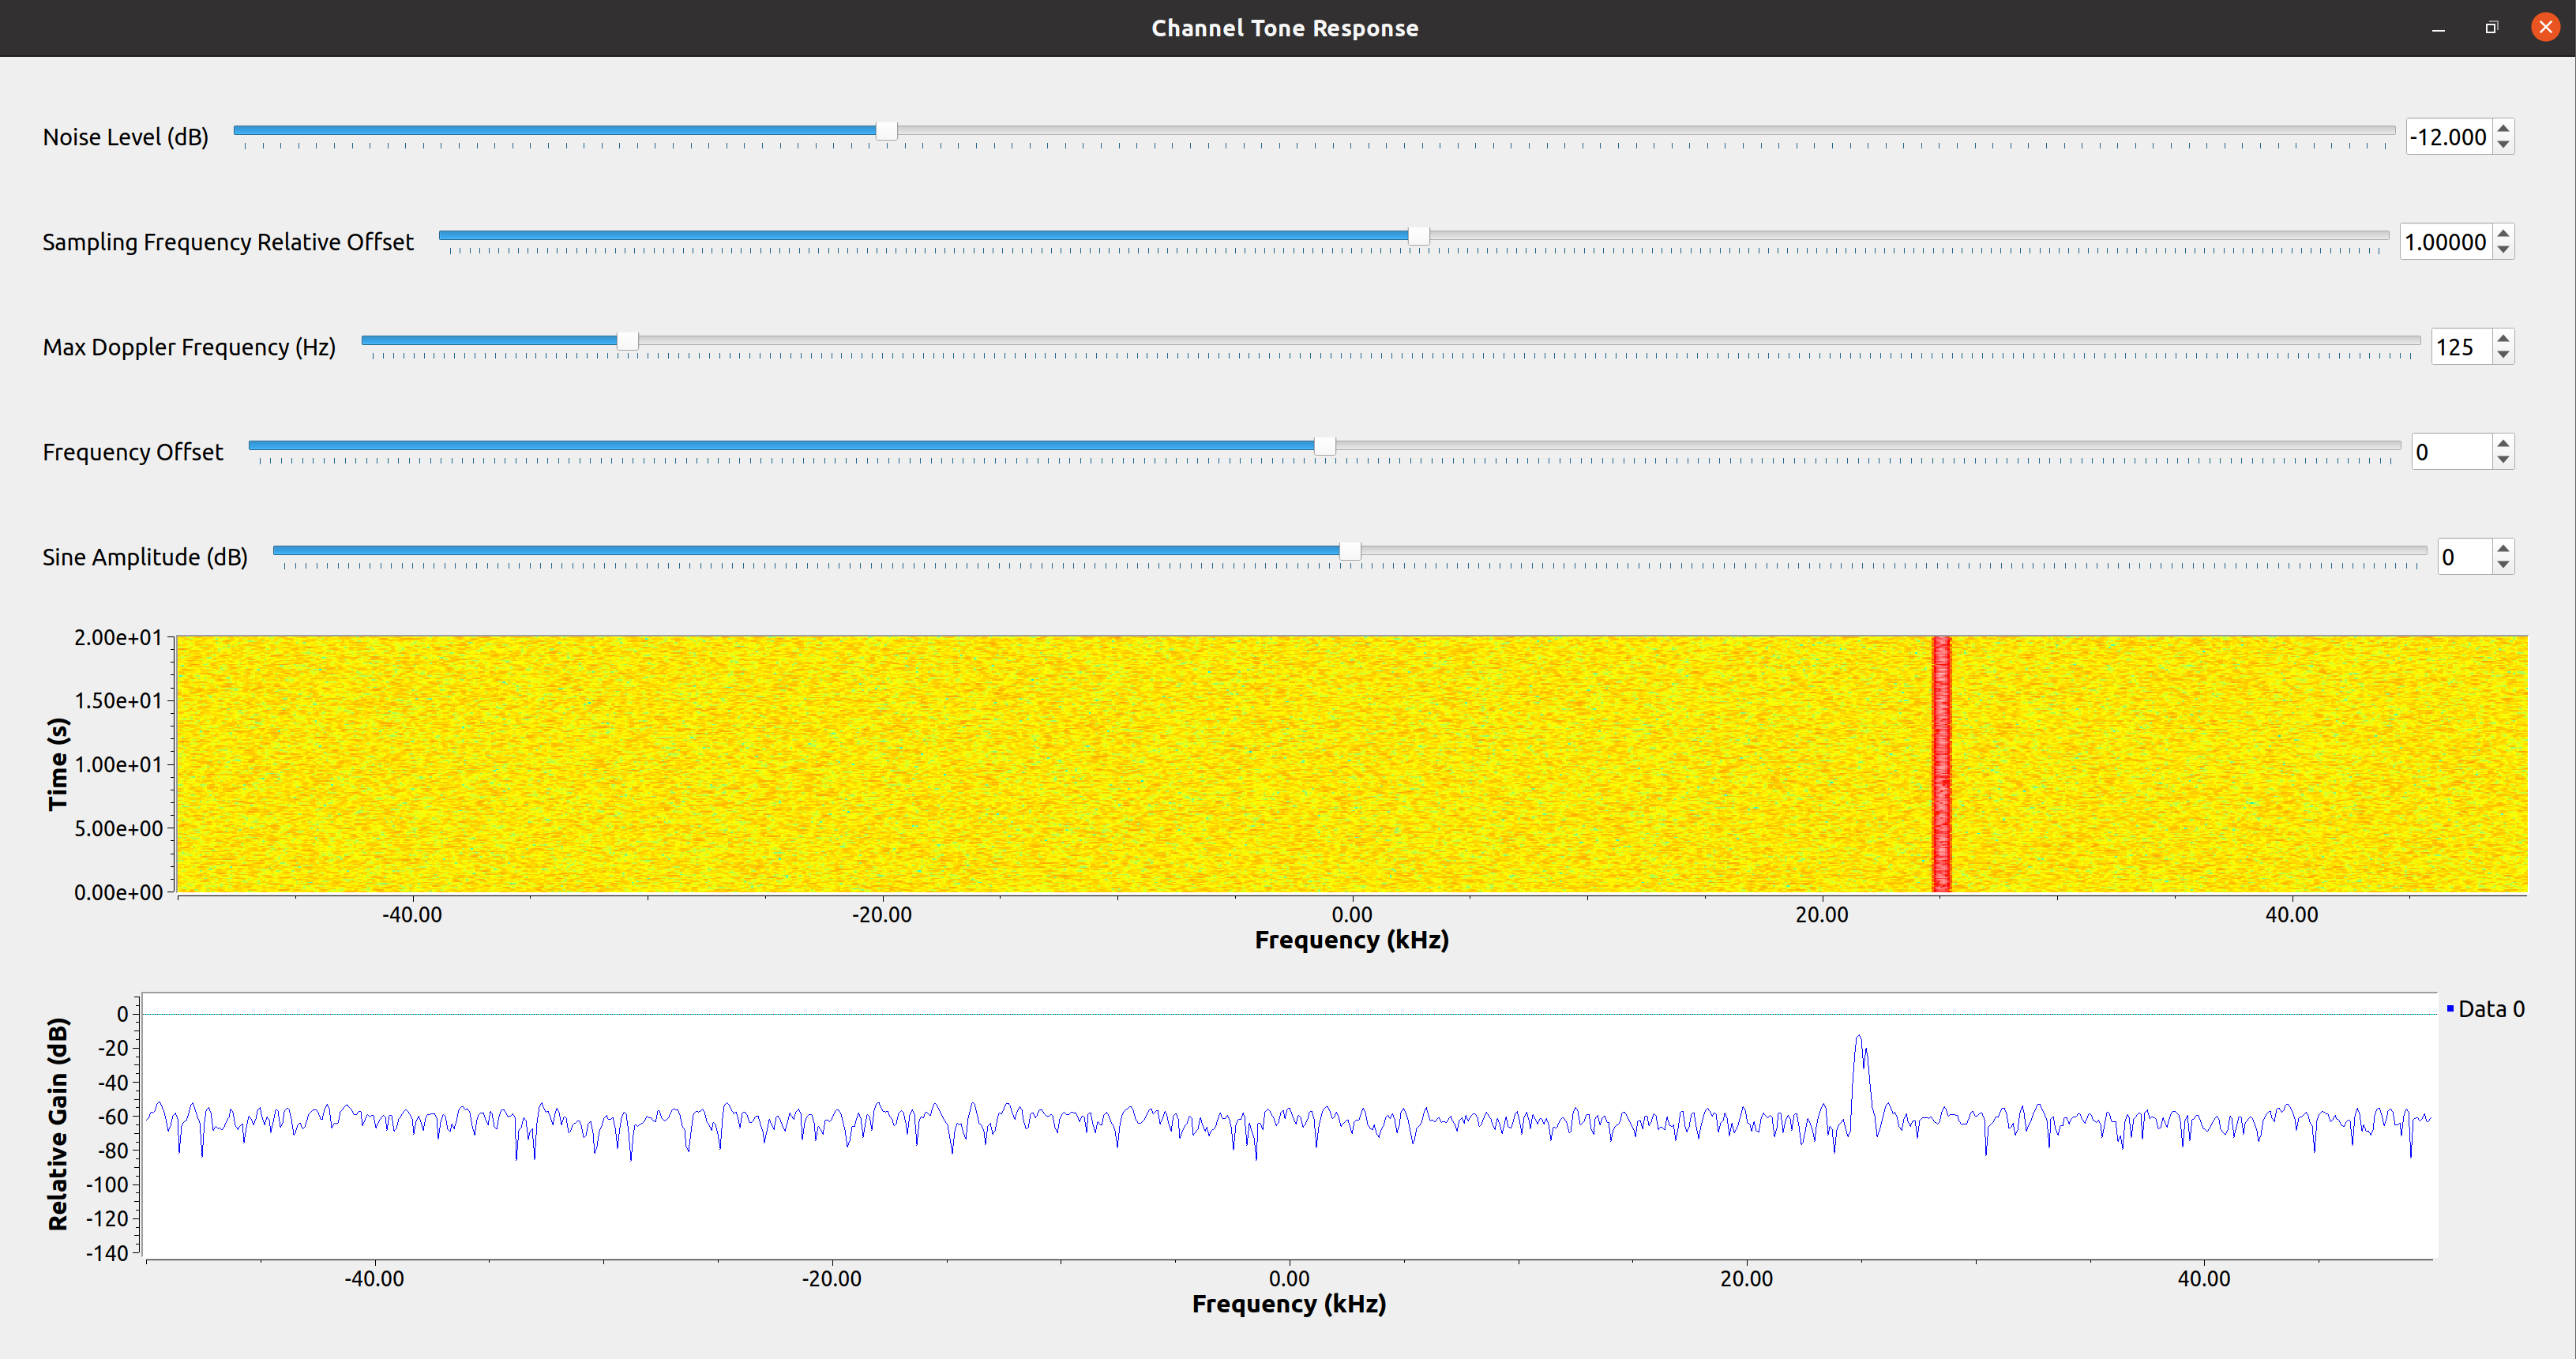Increase Noise Level with the up arrow
The height and width of the screenshot is (1359, 2576).
[x=2503, y=128]
